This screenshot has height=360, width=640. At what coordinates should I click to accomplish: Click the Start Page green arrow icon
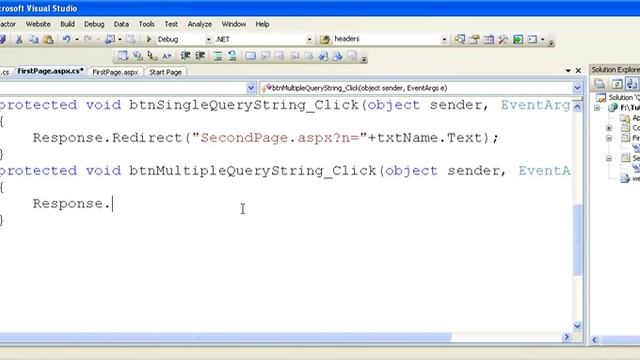coord(518,40)
